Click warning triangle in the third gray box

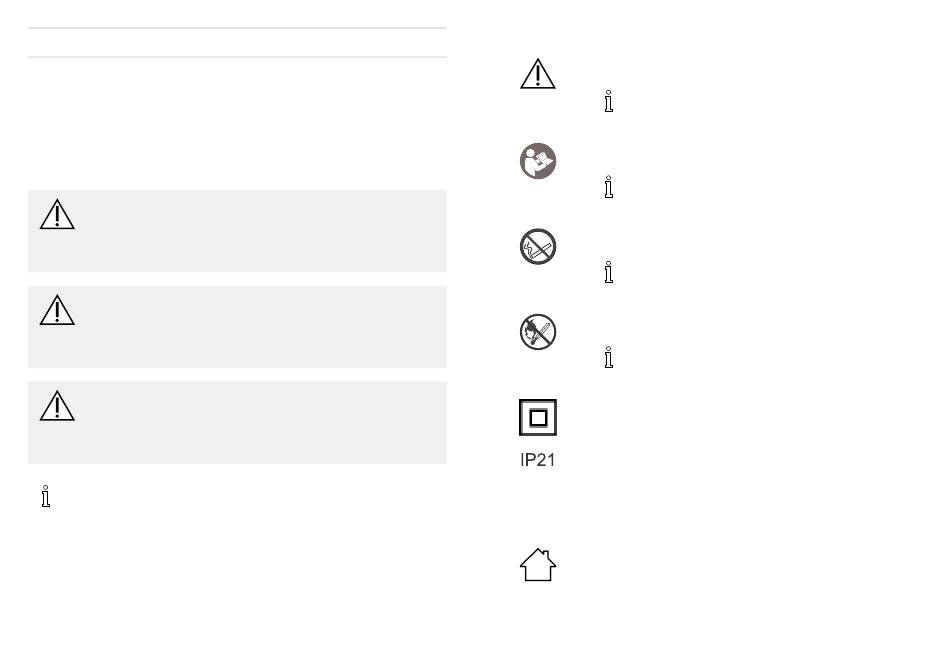[x=57, y=406]
